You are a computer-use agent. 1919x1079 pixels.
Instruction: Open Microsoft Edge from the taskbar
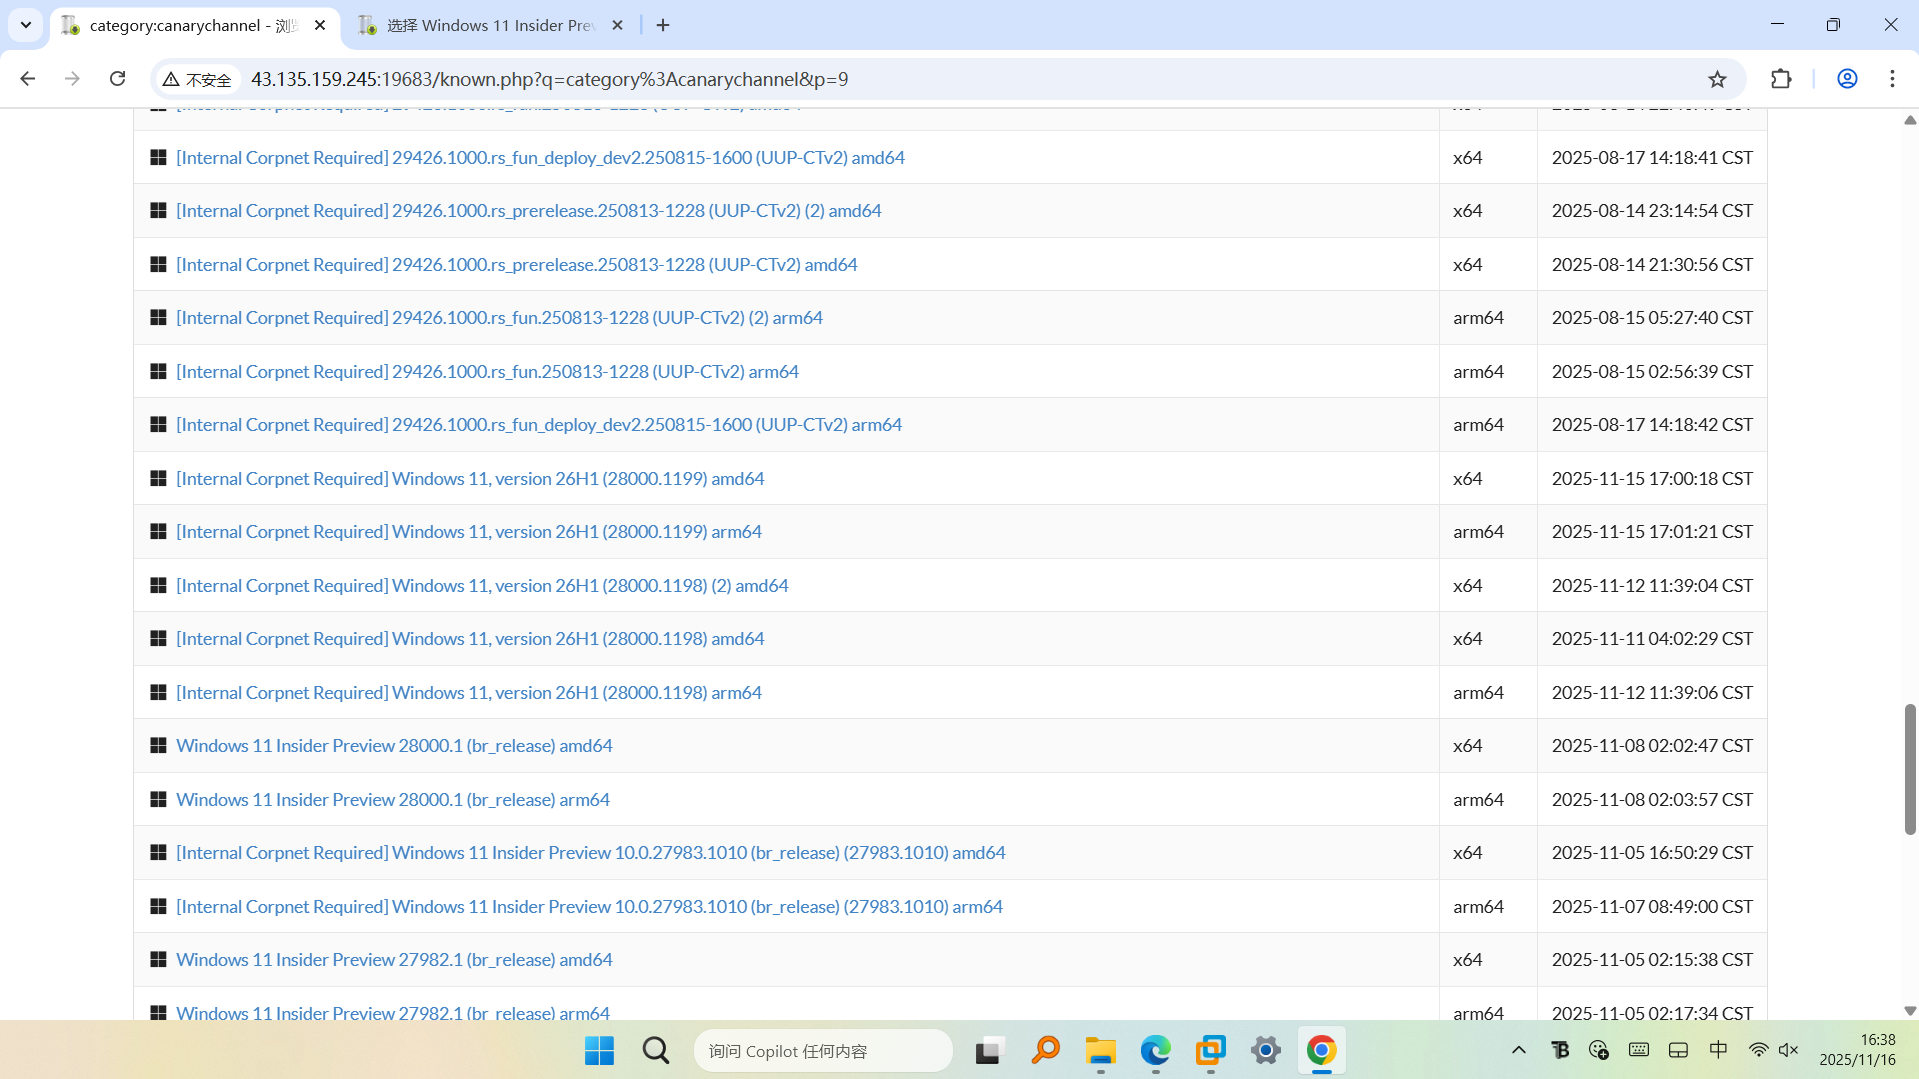point(1155,1051)
